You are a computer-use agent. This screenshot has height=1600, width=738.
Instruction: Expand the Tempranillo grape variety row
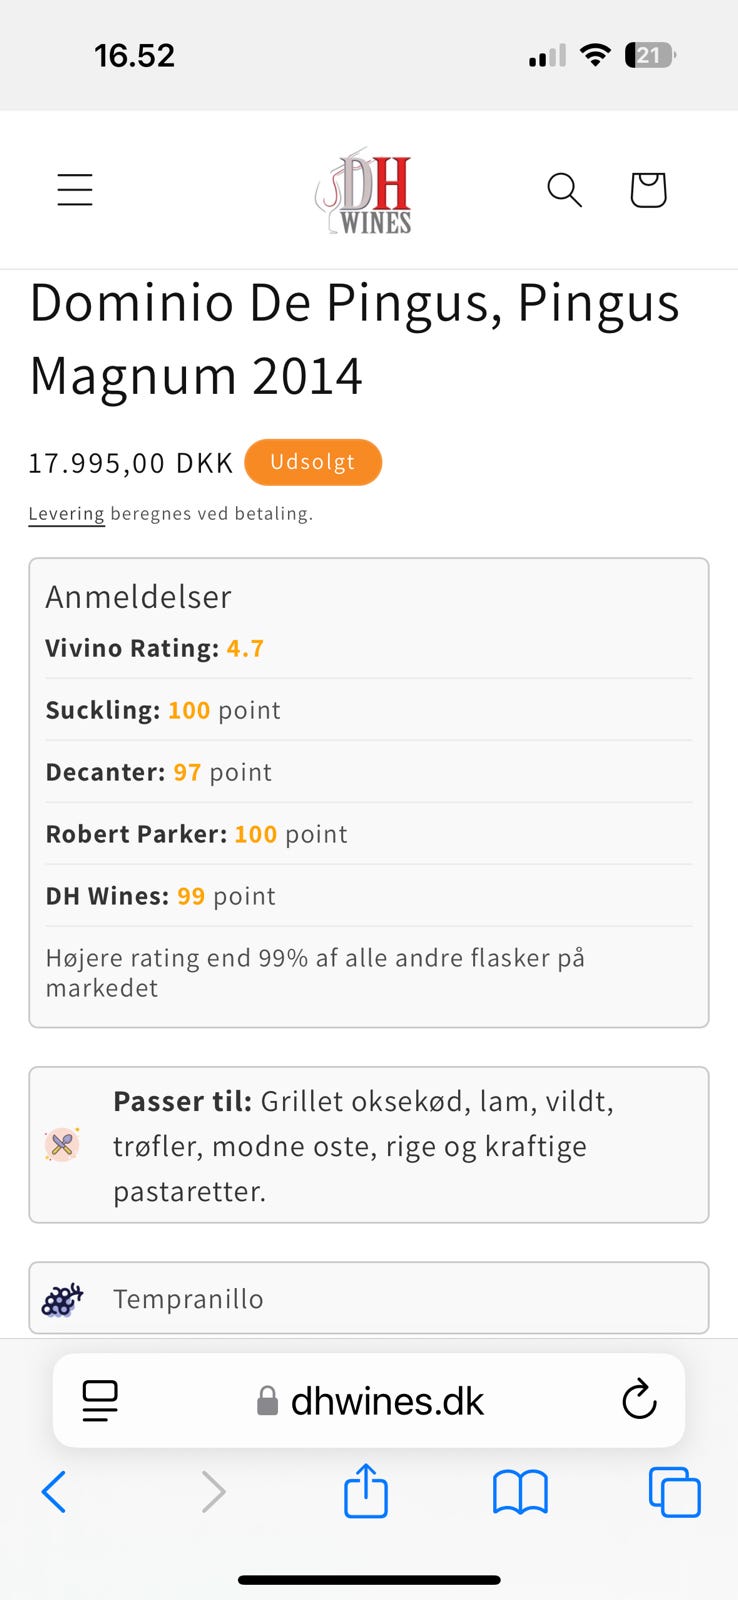point(368,1297)
